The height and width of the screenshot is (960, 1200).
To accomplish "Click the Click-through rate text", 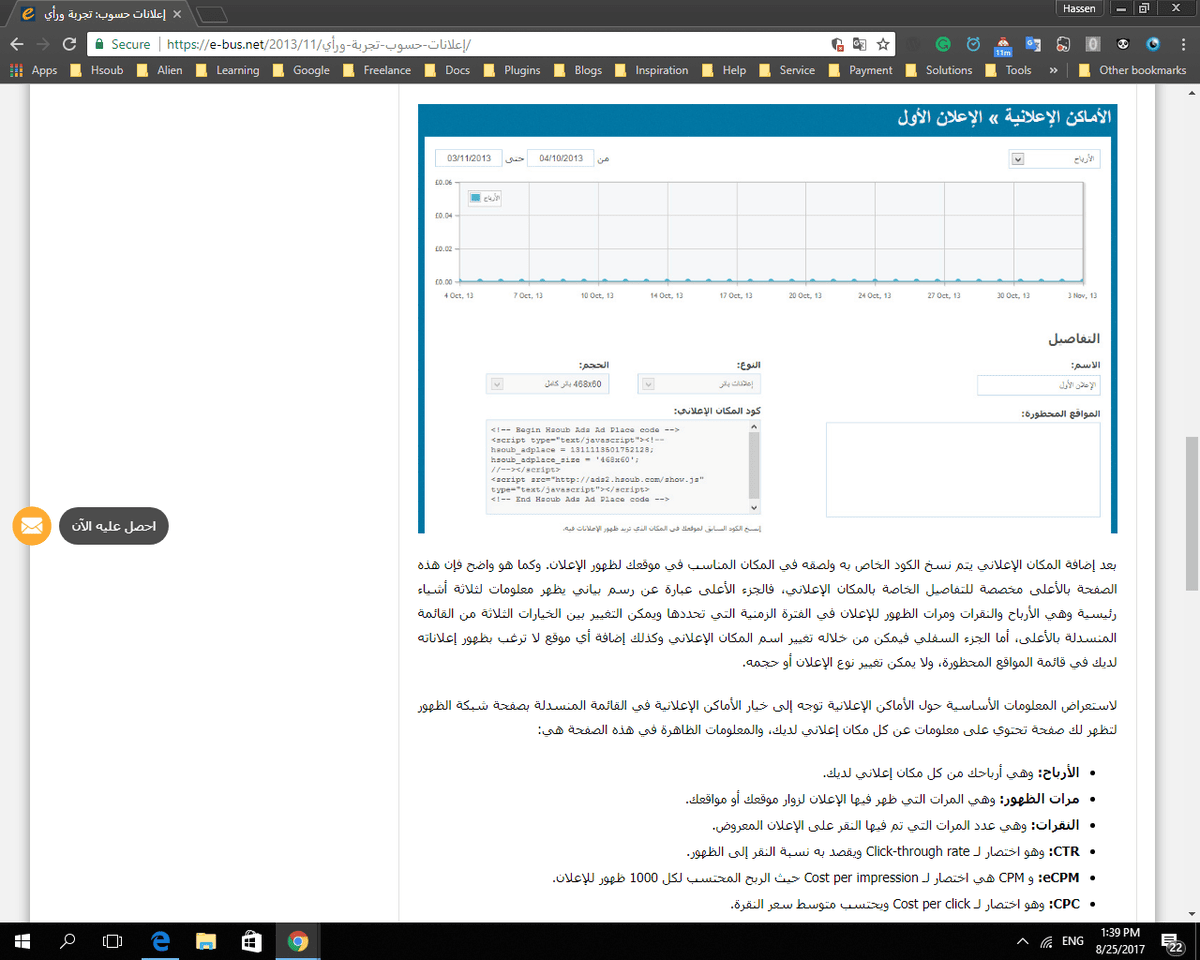I will coord(917,851).
